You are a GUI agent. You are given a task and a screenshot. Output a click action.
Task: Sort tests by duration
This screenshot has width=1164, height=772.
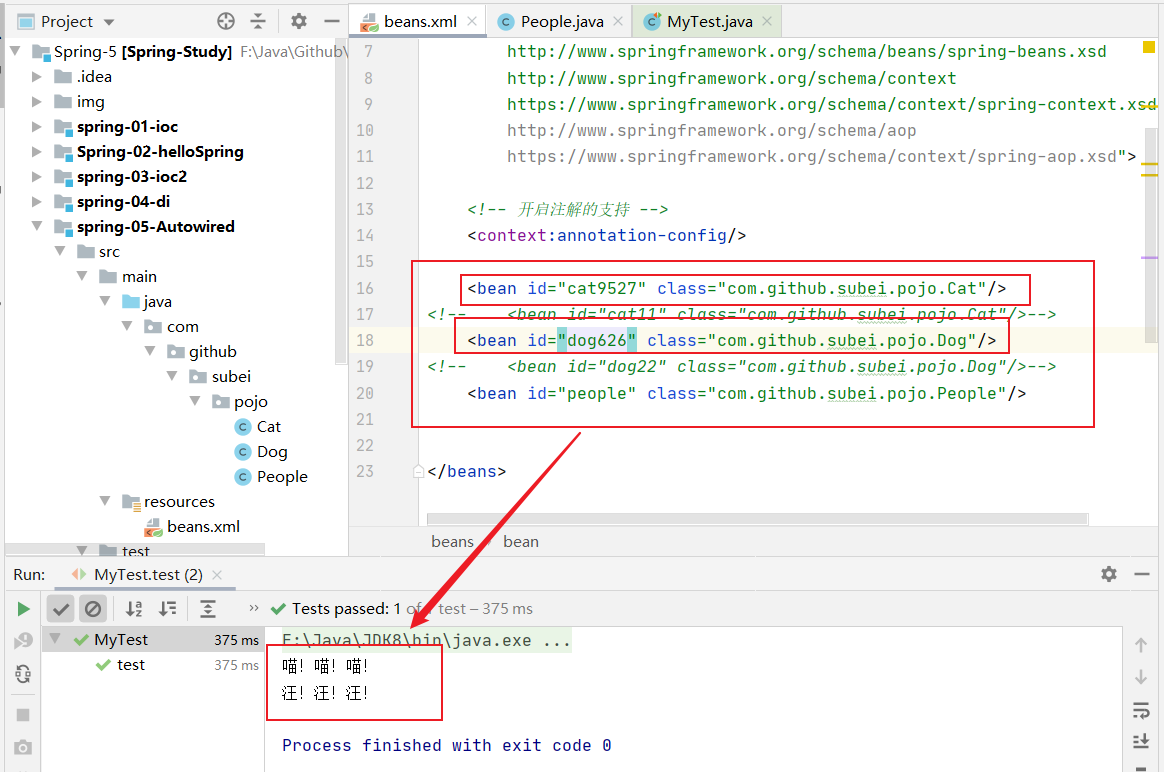pos(168,609)
